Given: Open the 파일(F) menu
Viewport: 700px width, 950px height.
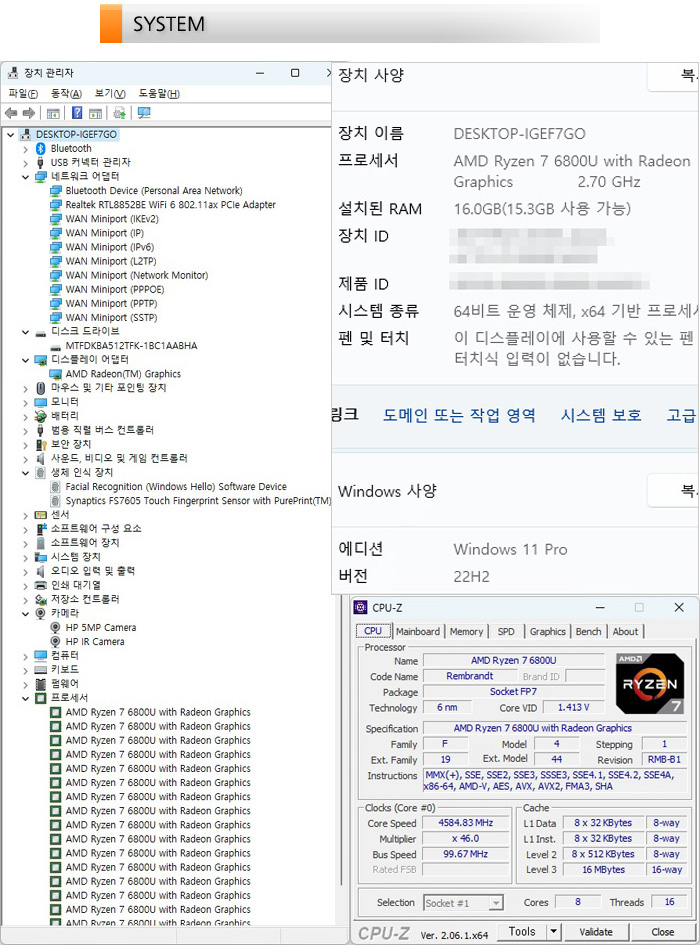Looking at the screenshot, I should click(x=23, y=93).
